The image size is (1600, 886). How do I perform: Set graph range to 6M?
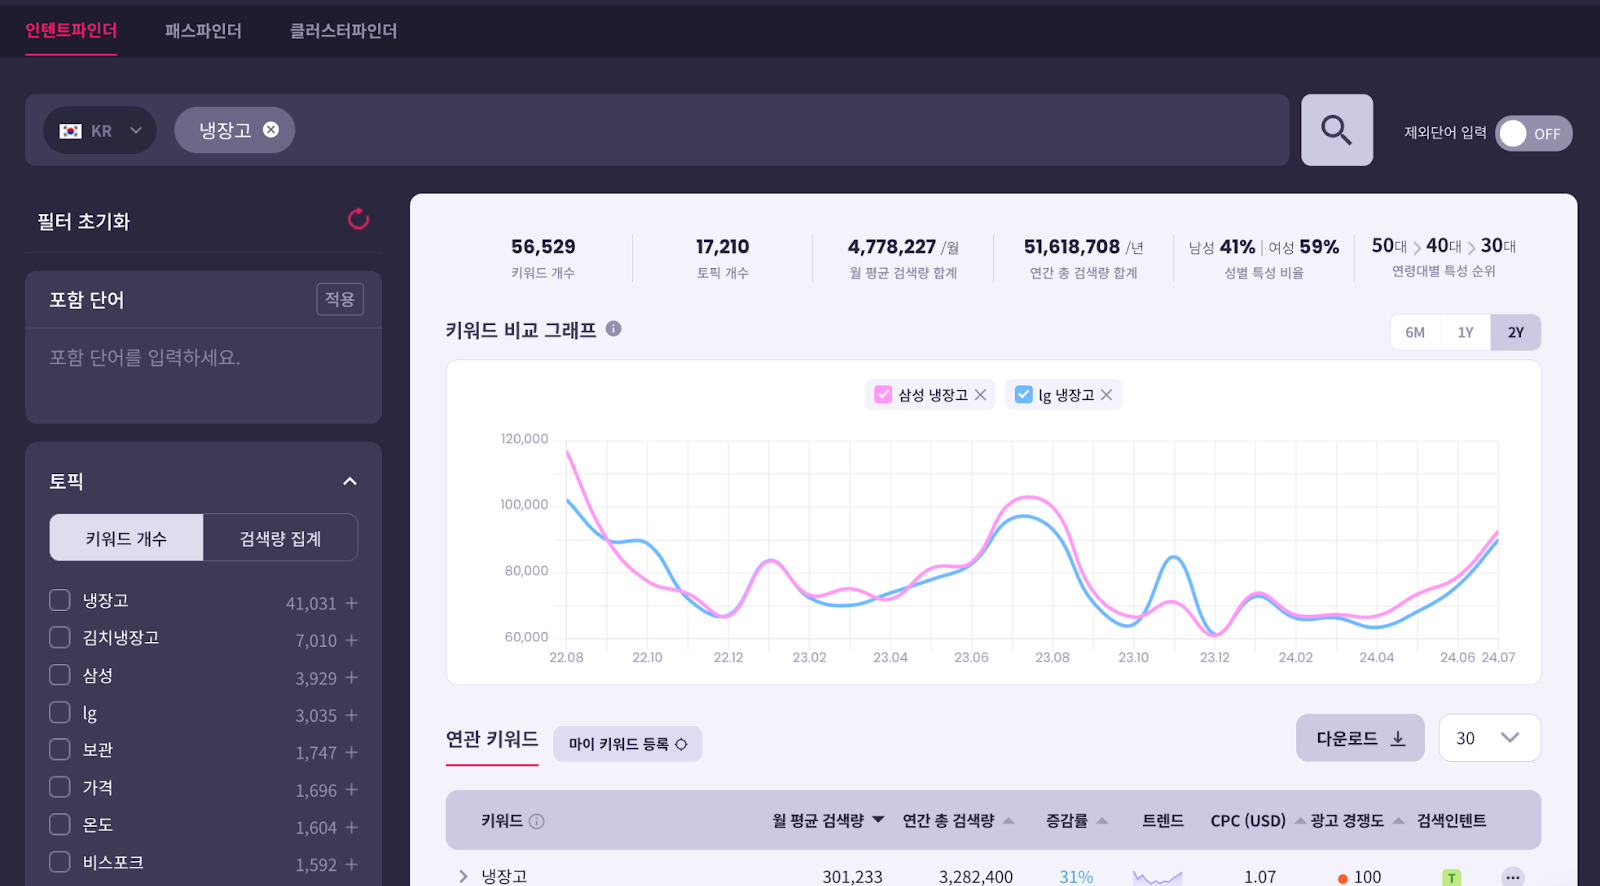[1415, 332]
